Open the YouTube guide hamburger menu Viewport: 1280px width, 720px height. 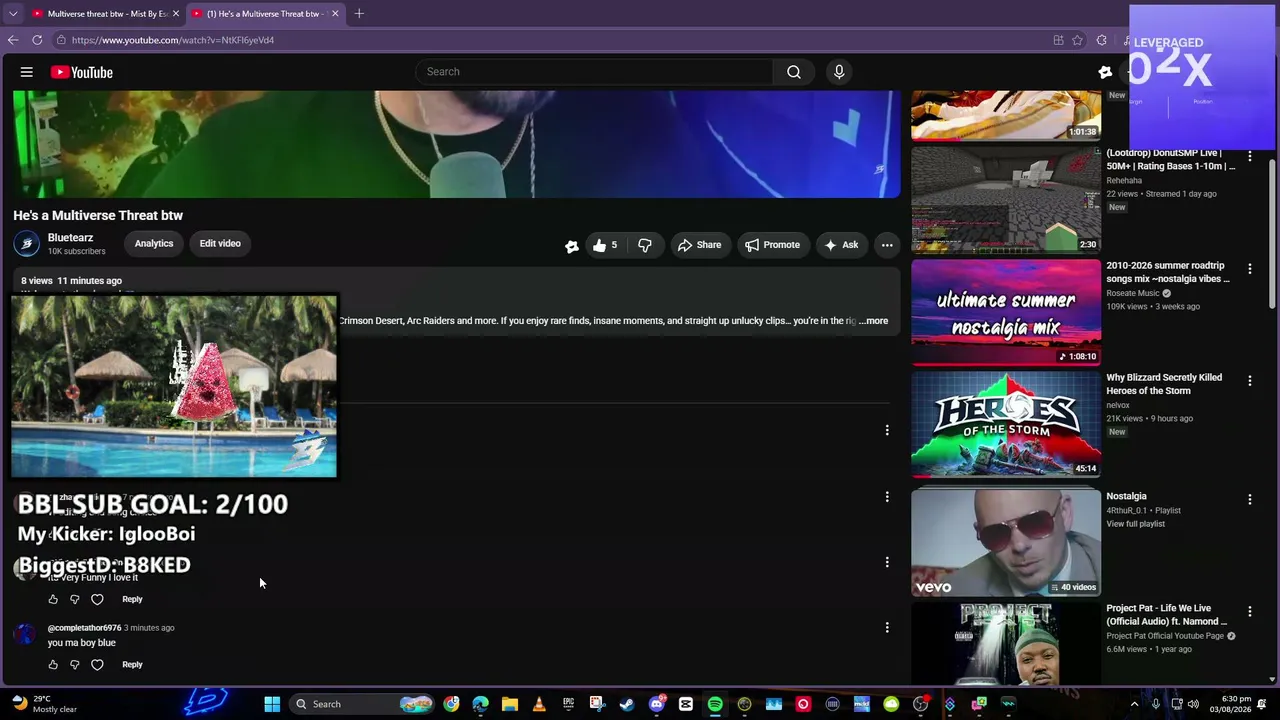(27, 72)
